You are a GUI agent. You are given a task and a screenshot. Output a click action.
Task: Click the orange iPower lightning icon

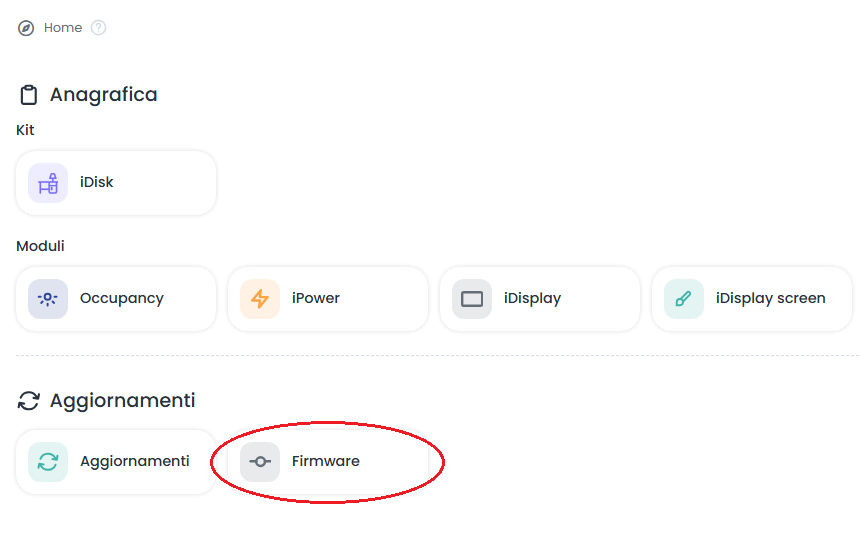[260, 299]
